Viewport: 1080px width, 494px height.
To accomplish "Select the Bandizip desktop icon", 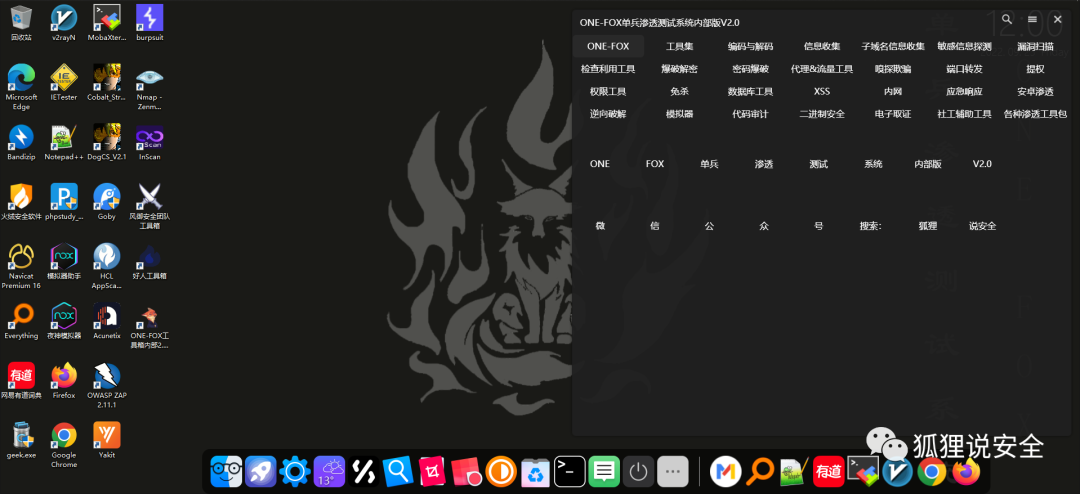I will point(21,143).
